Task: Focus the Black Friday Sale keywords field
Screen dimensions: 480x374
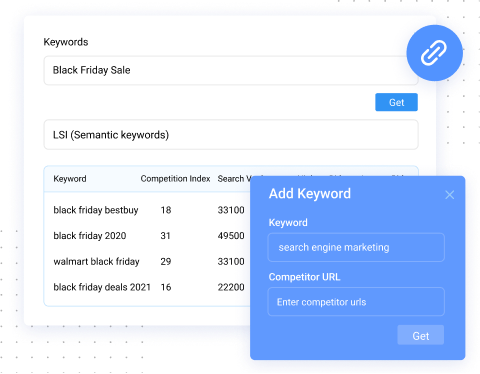Action: 231,70
